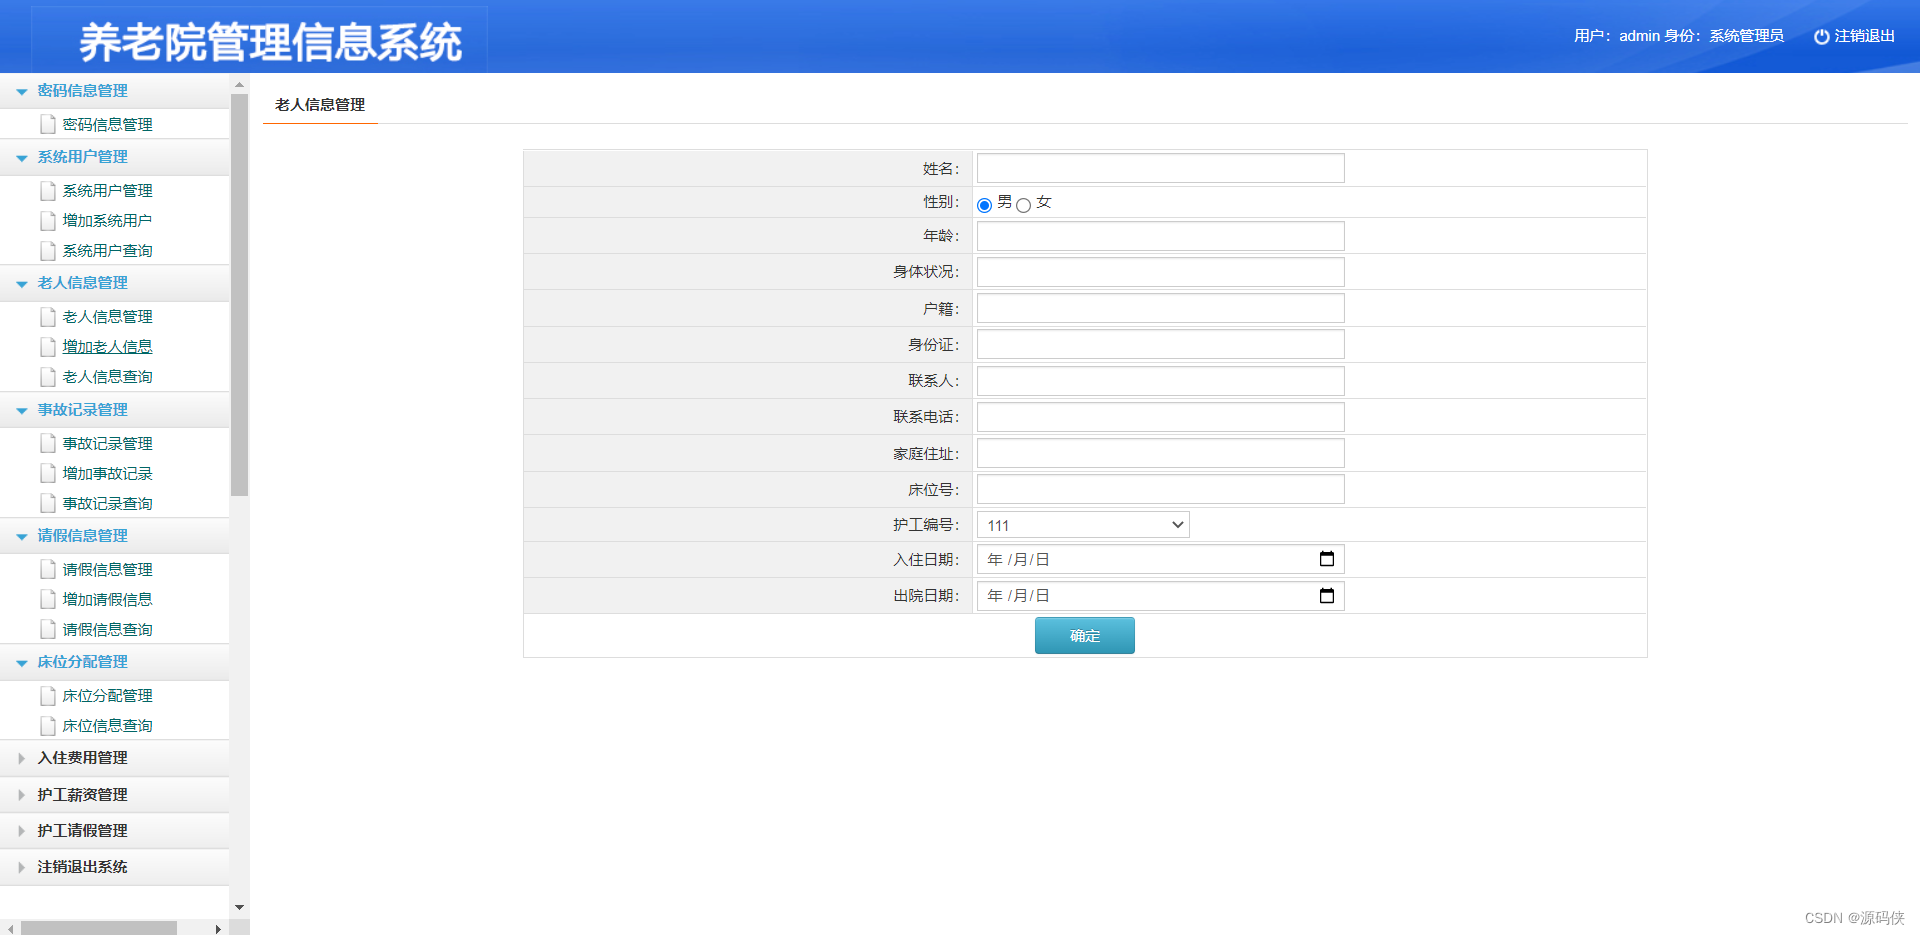Collapse the 系统用户管理 section
1920x935 pixels.
(x=114, y=157)
